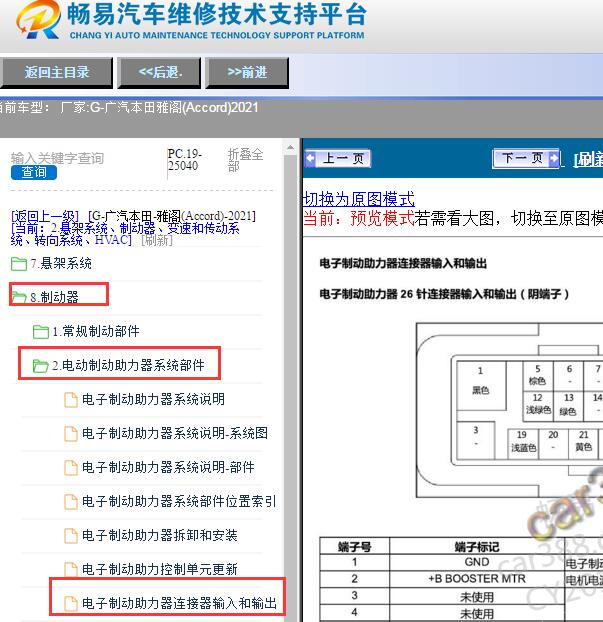
Task: Click pin 12 浅绿色 in the connector diagram
Action: tap(538, 405)
